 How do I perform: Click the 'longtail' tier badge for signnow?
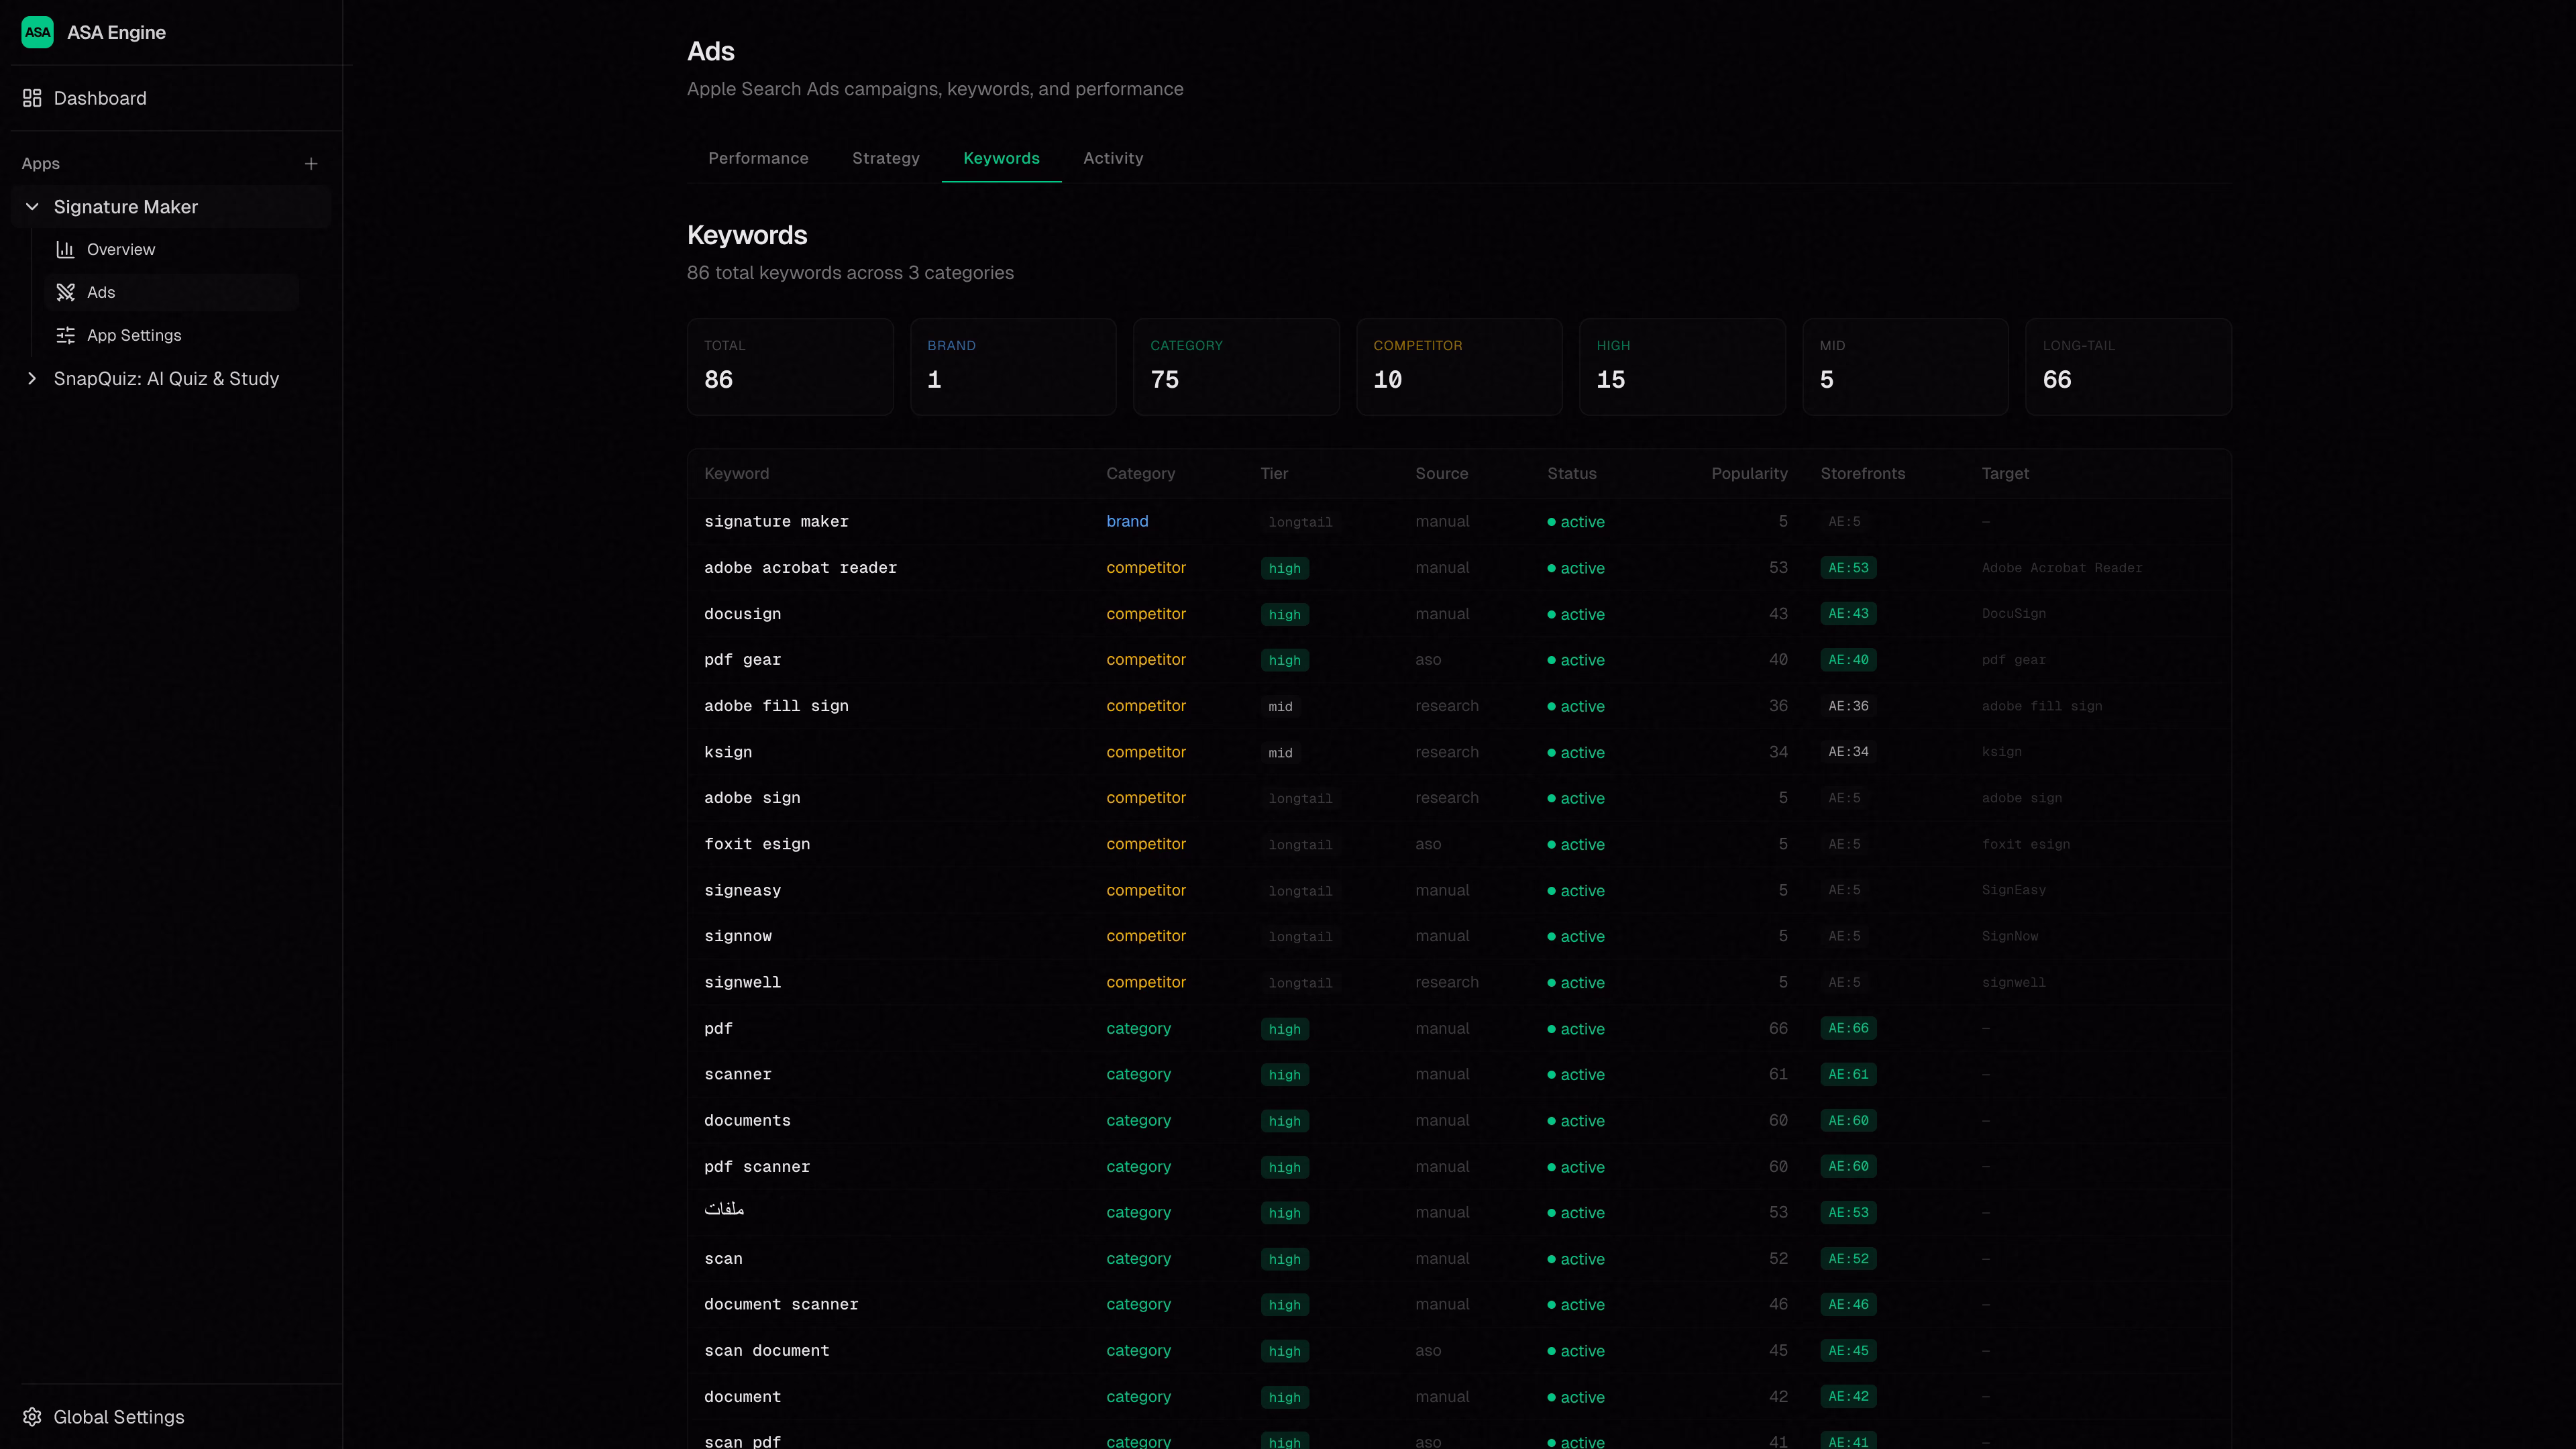pyautogui.click(x=1300, y=936)
